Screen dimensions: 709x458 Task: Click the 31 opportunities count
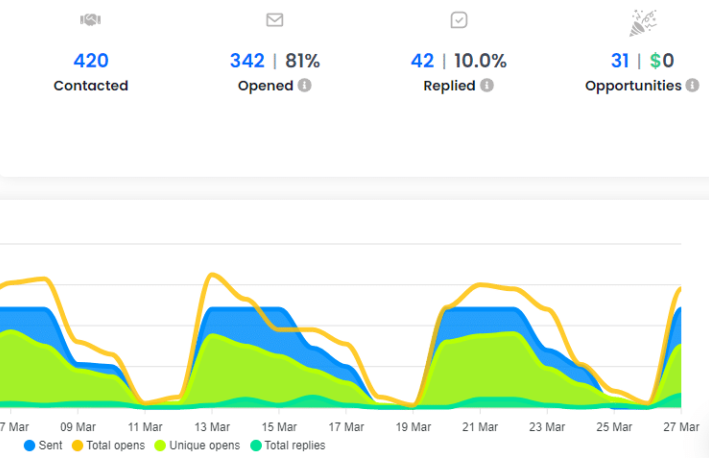coord(620,61)
